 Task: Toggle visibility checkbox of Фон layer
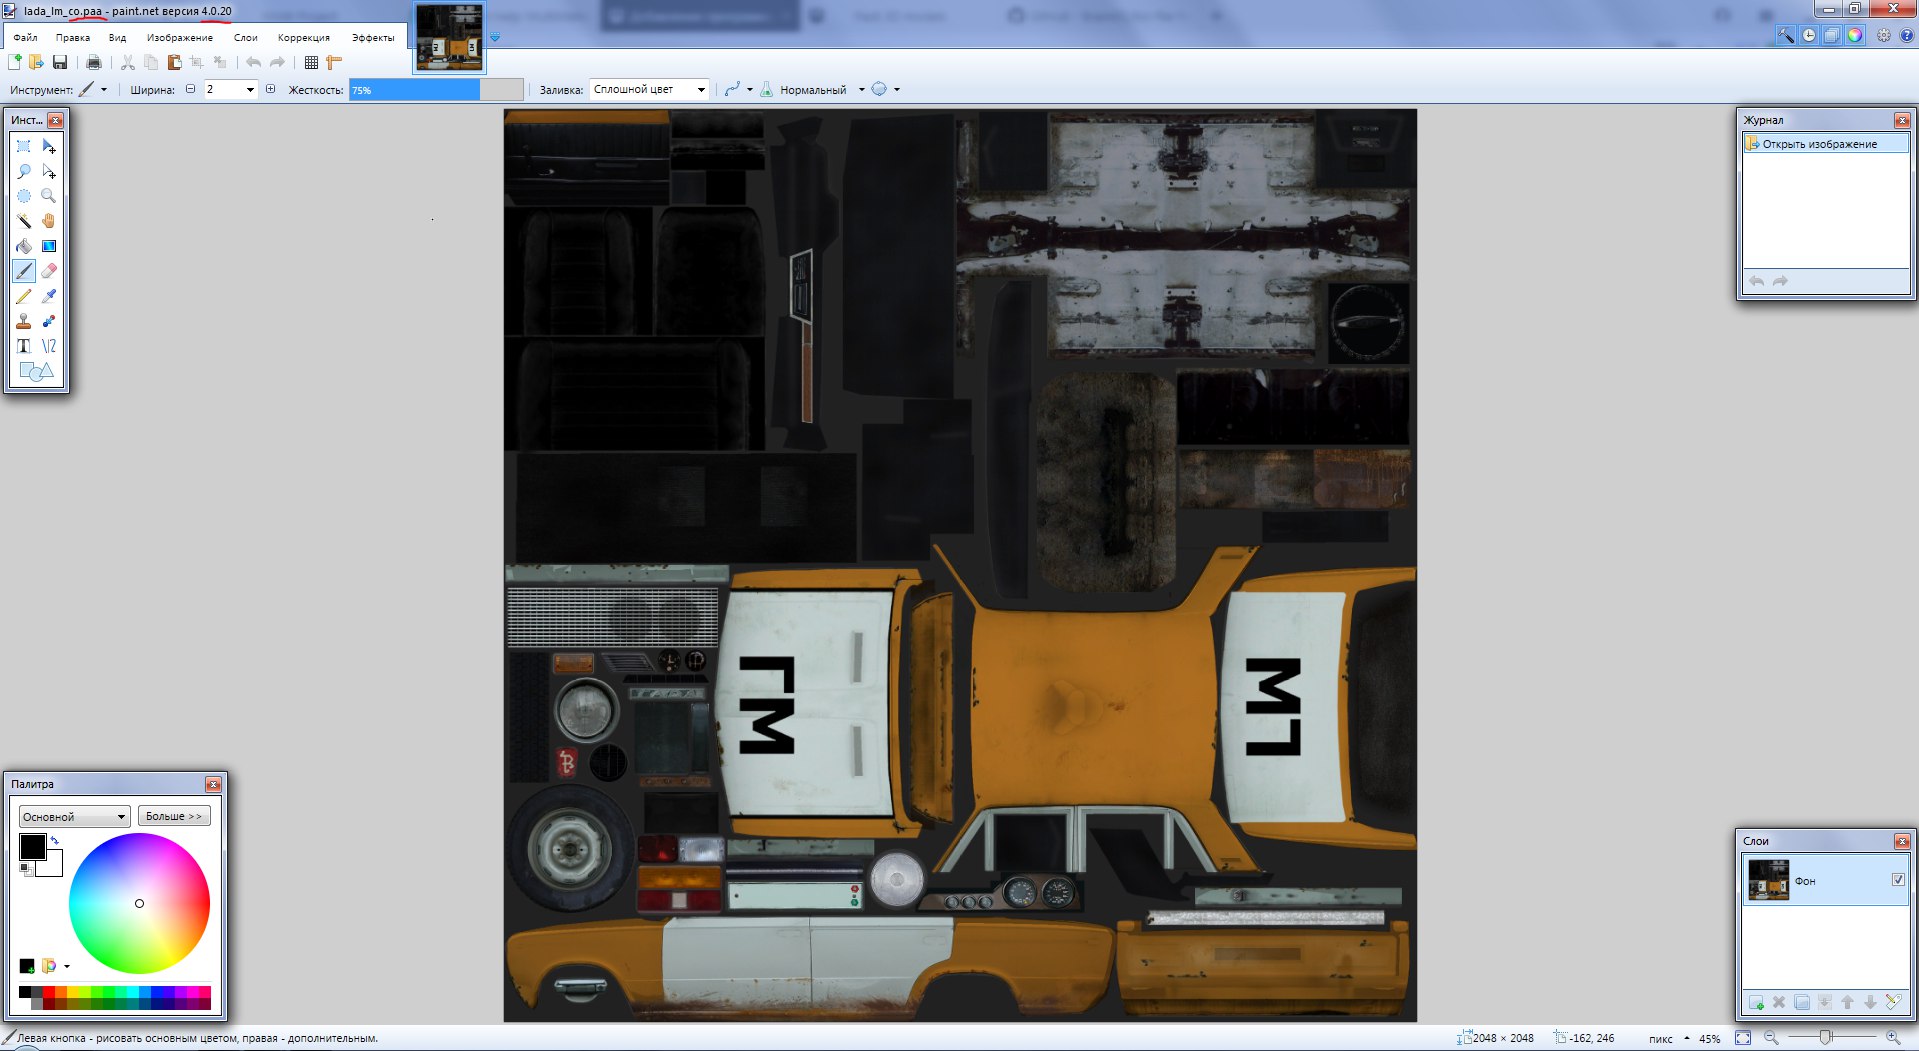[1898, 880]
